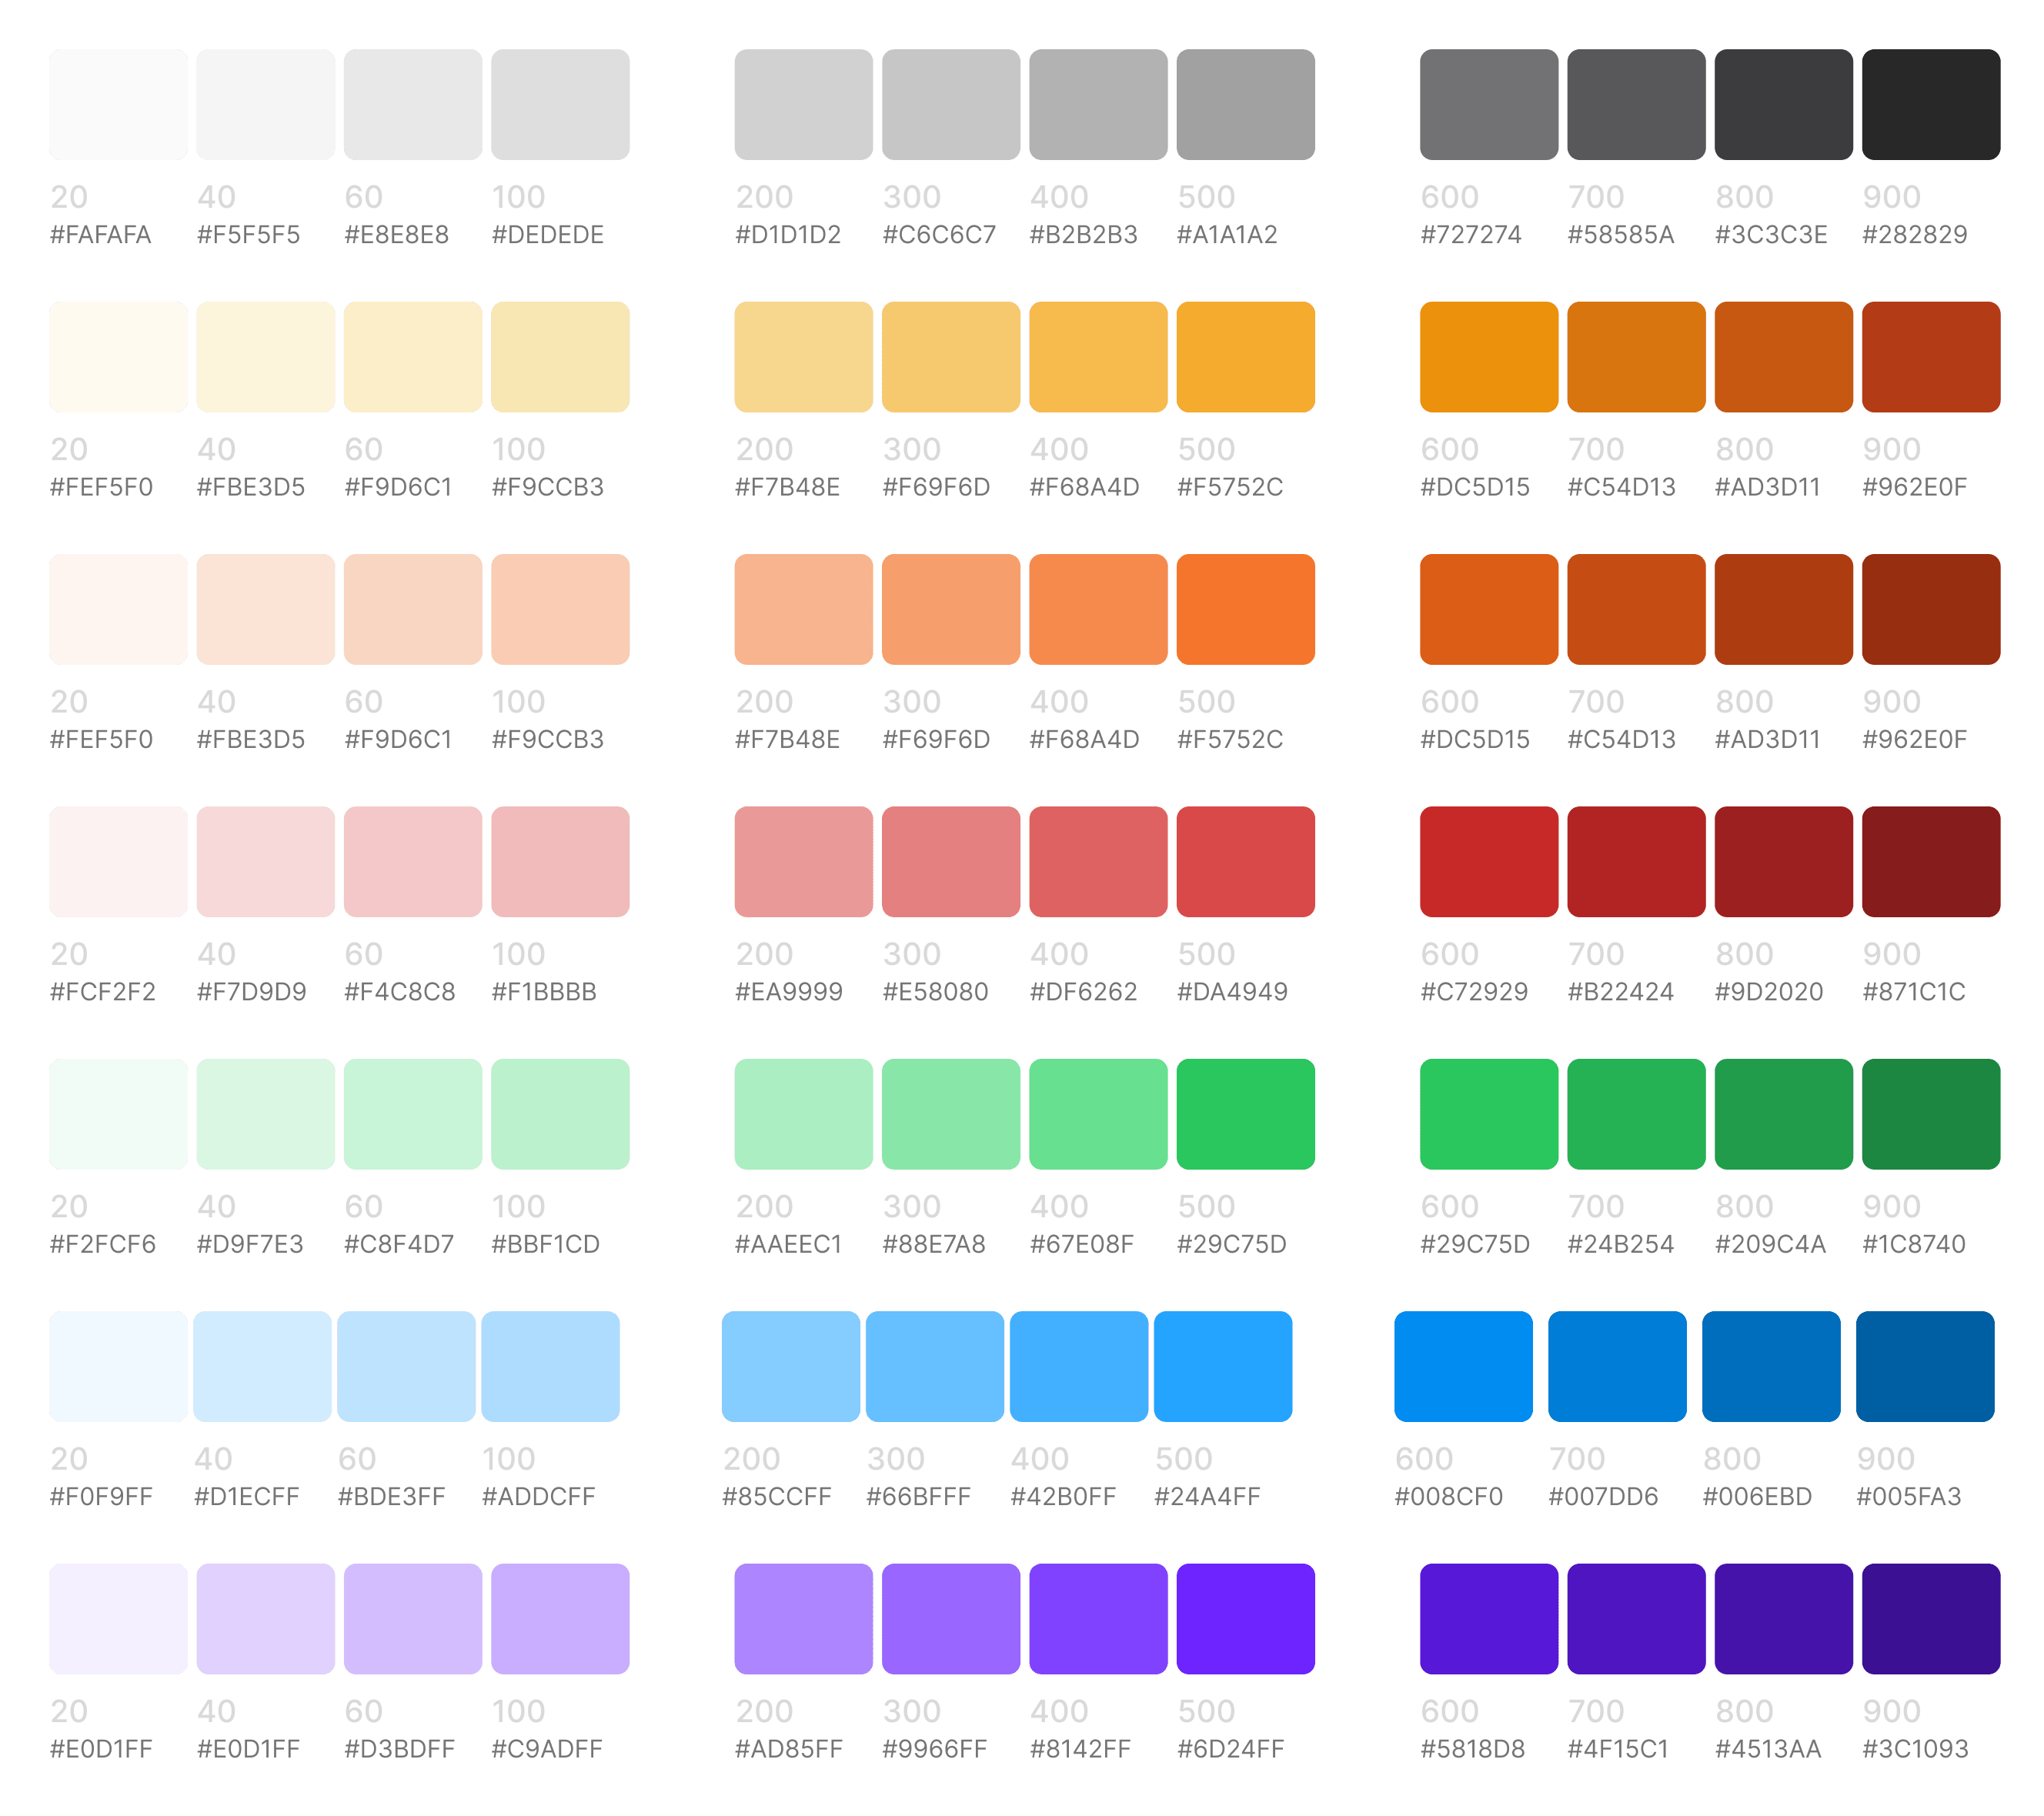Click the hex code #58585A

1621,235
